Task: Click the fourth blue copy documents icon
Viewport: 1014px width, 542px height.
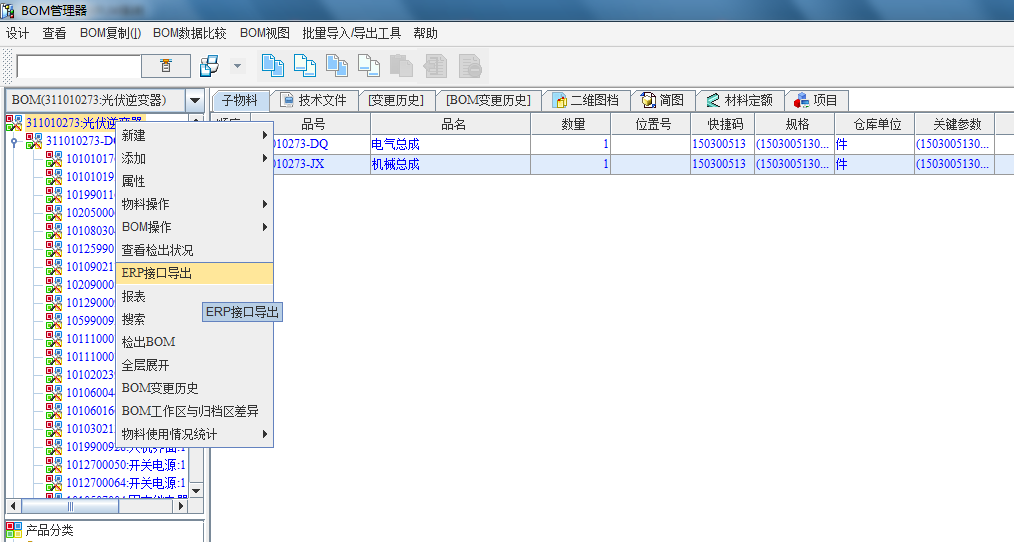Action: coord(369,66)
